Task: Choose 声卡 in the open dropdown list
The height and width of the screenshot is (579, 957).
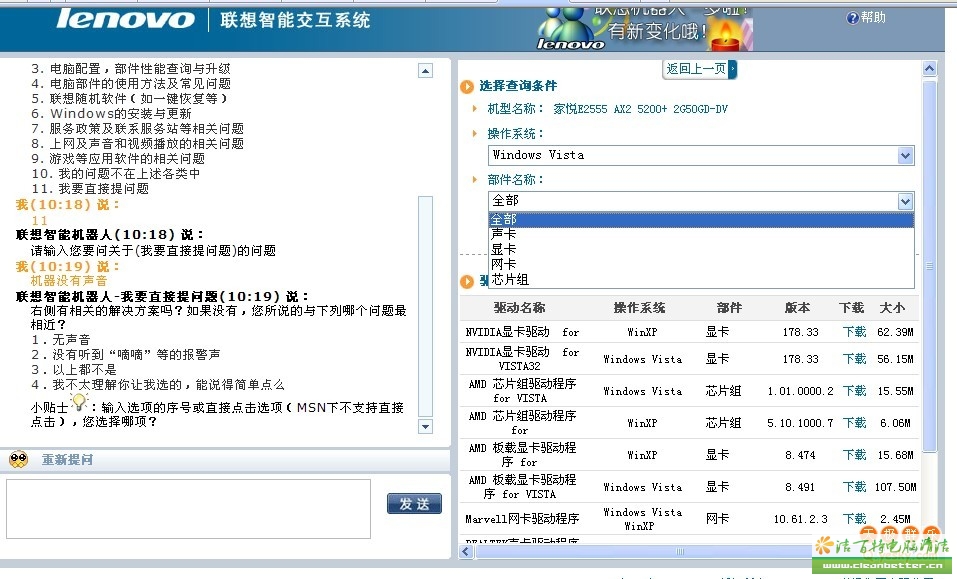Action: [701, 234]
